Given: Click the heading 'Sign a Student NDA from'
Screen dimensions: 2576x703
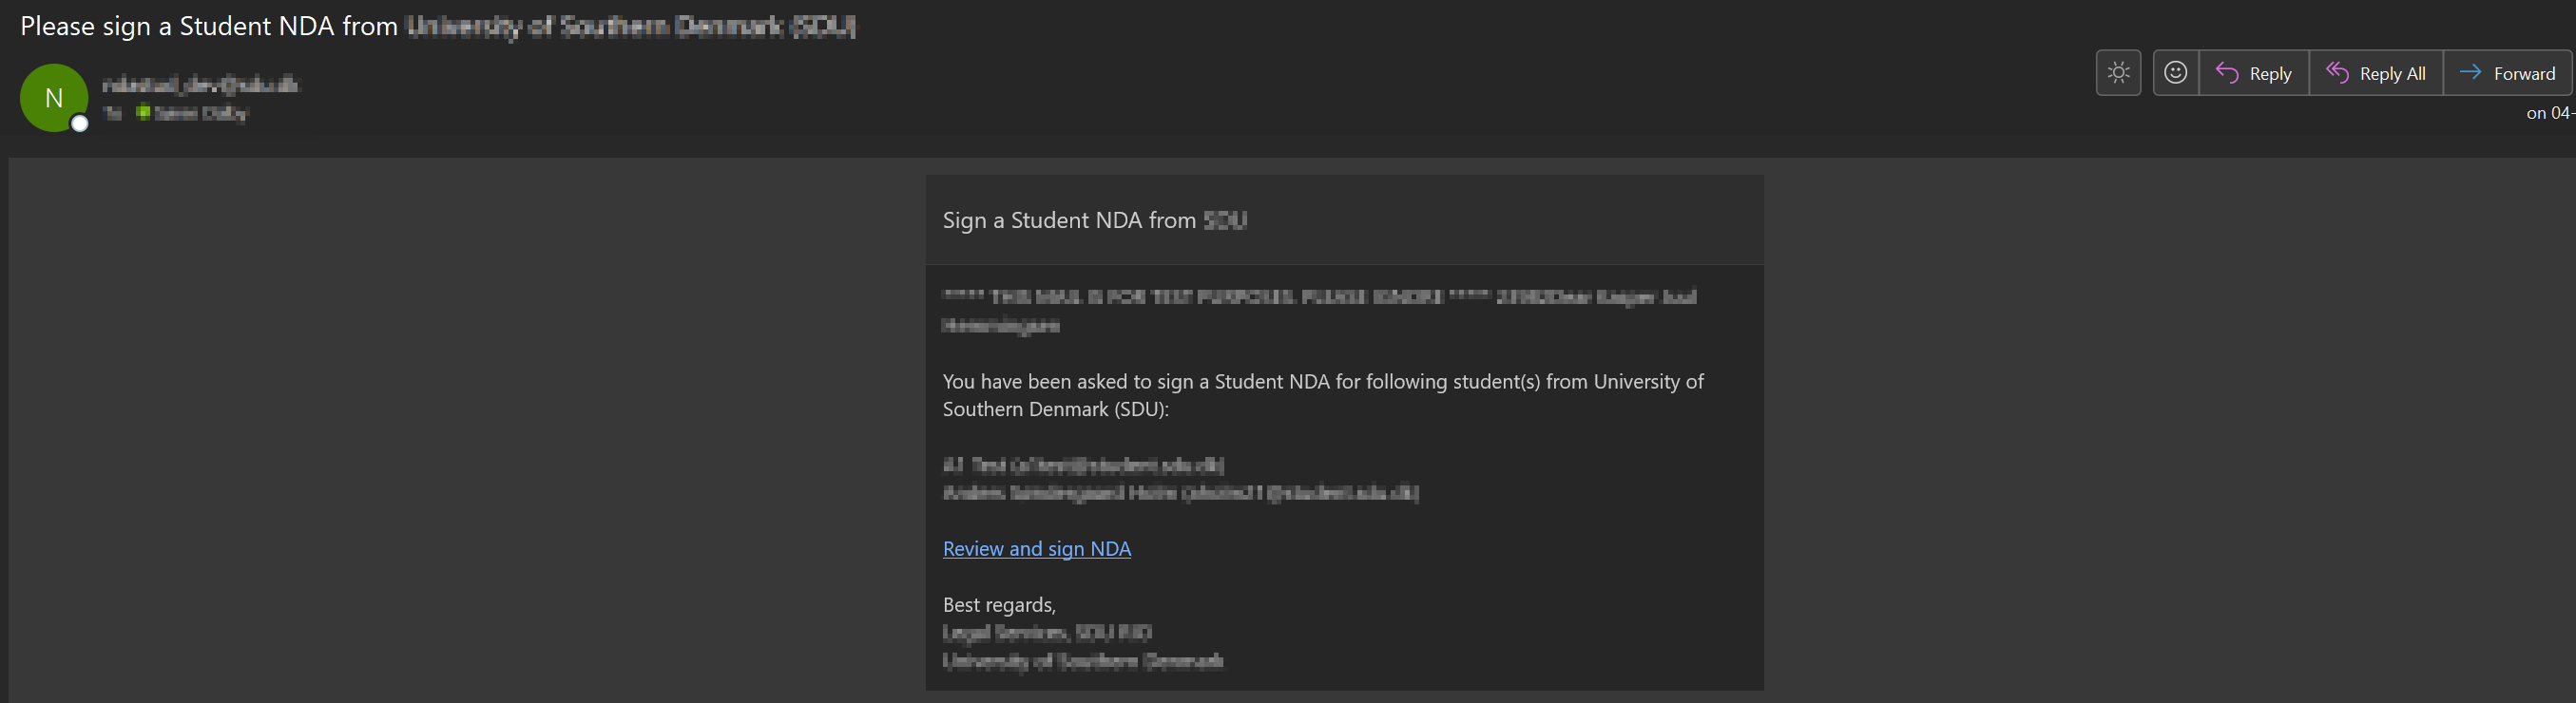Looking at the screenshot, I should pyautogui.click(x=1069, y=220).
